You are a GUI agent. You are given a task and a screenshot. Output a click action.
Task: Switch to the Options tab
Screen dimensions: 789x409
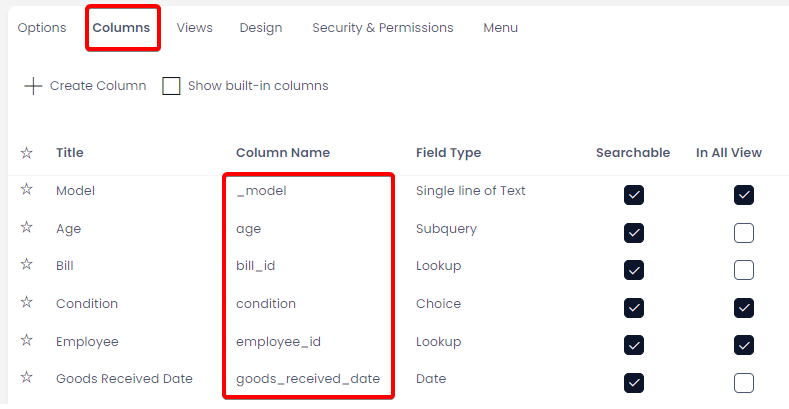click(x=42, y=28)
